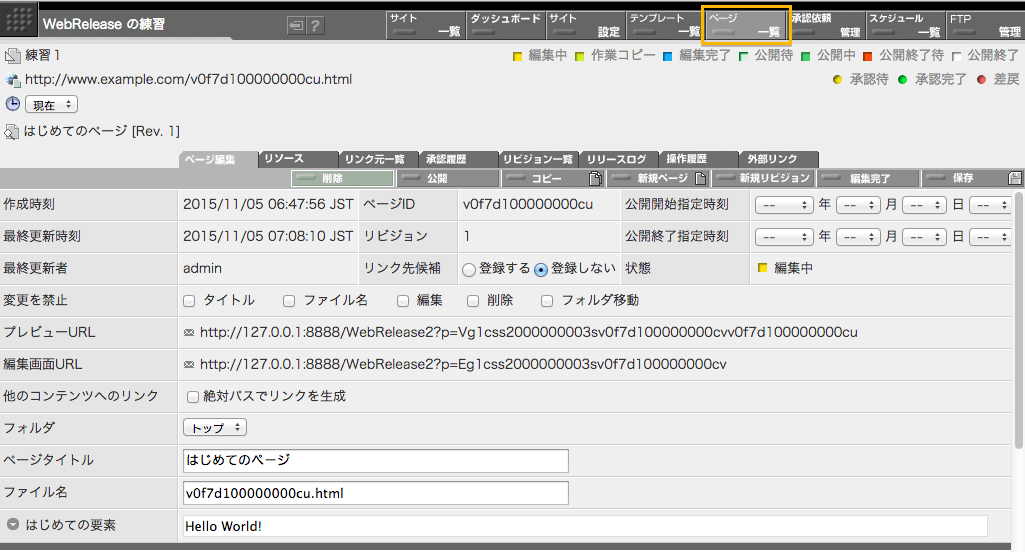Image resolution: width=1025 pixels, height=552 pixels.
Task: Open the example.com page URL link
Action: pyautogui.click(x=188, y=80)
